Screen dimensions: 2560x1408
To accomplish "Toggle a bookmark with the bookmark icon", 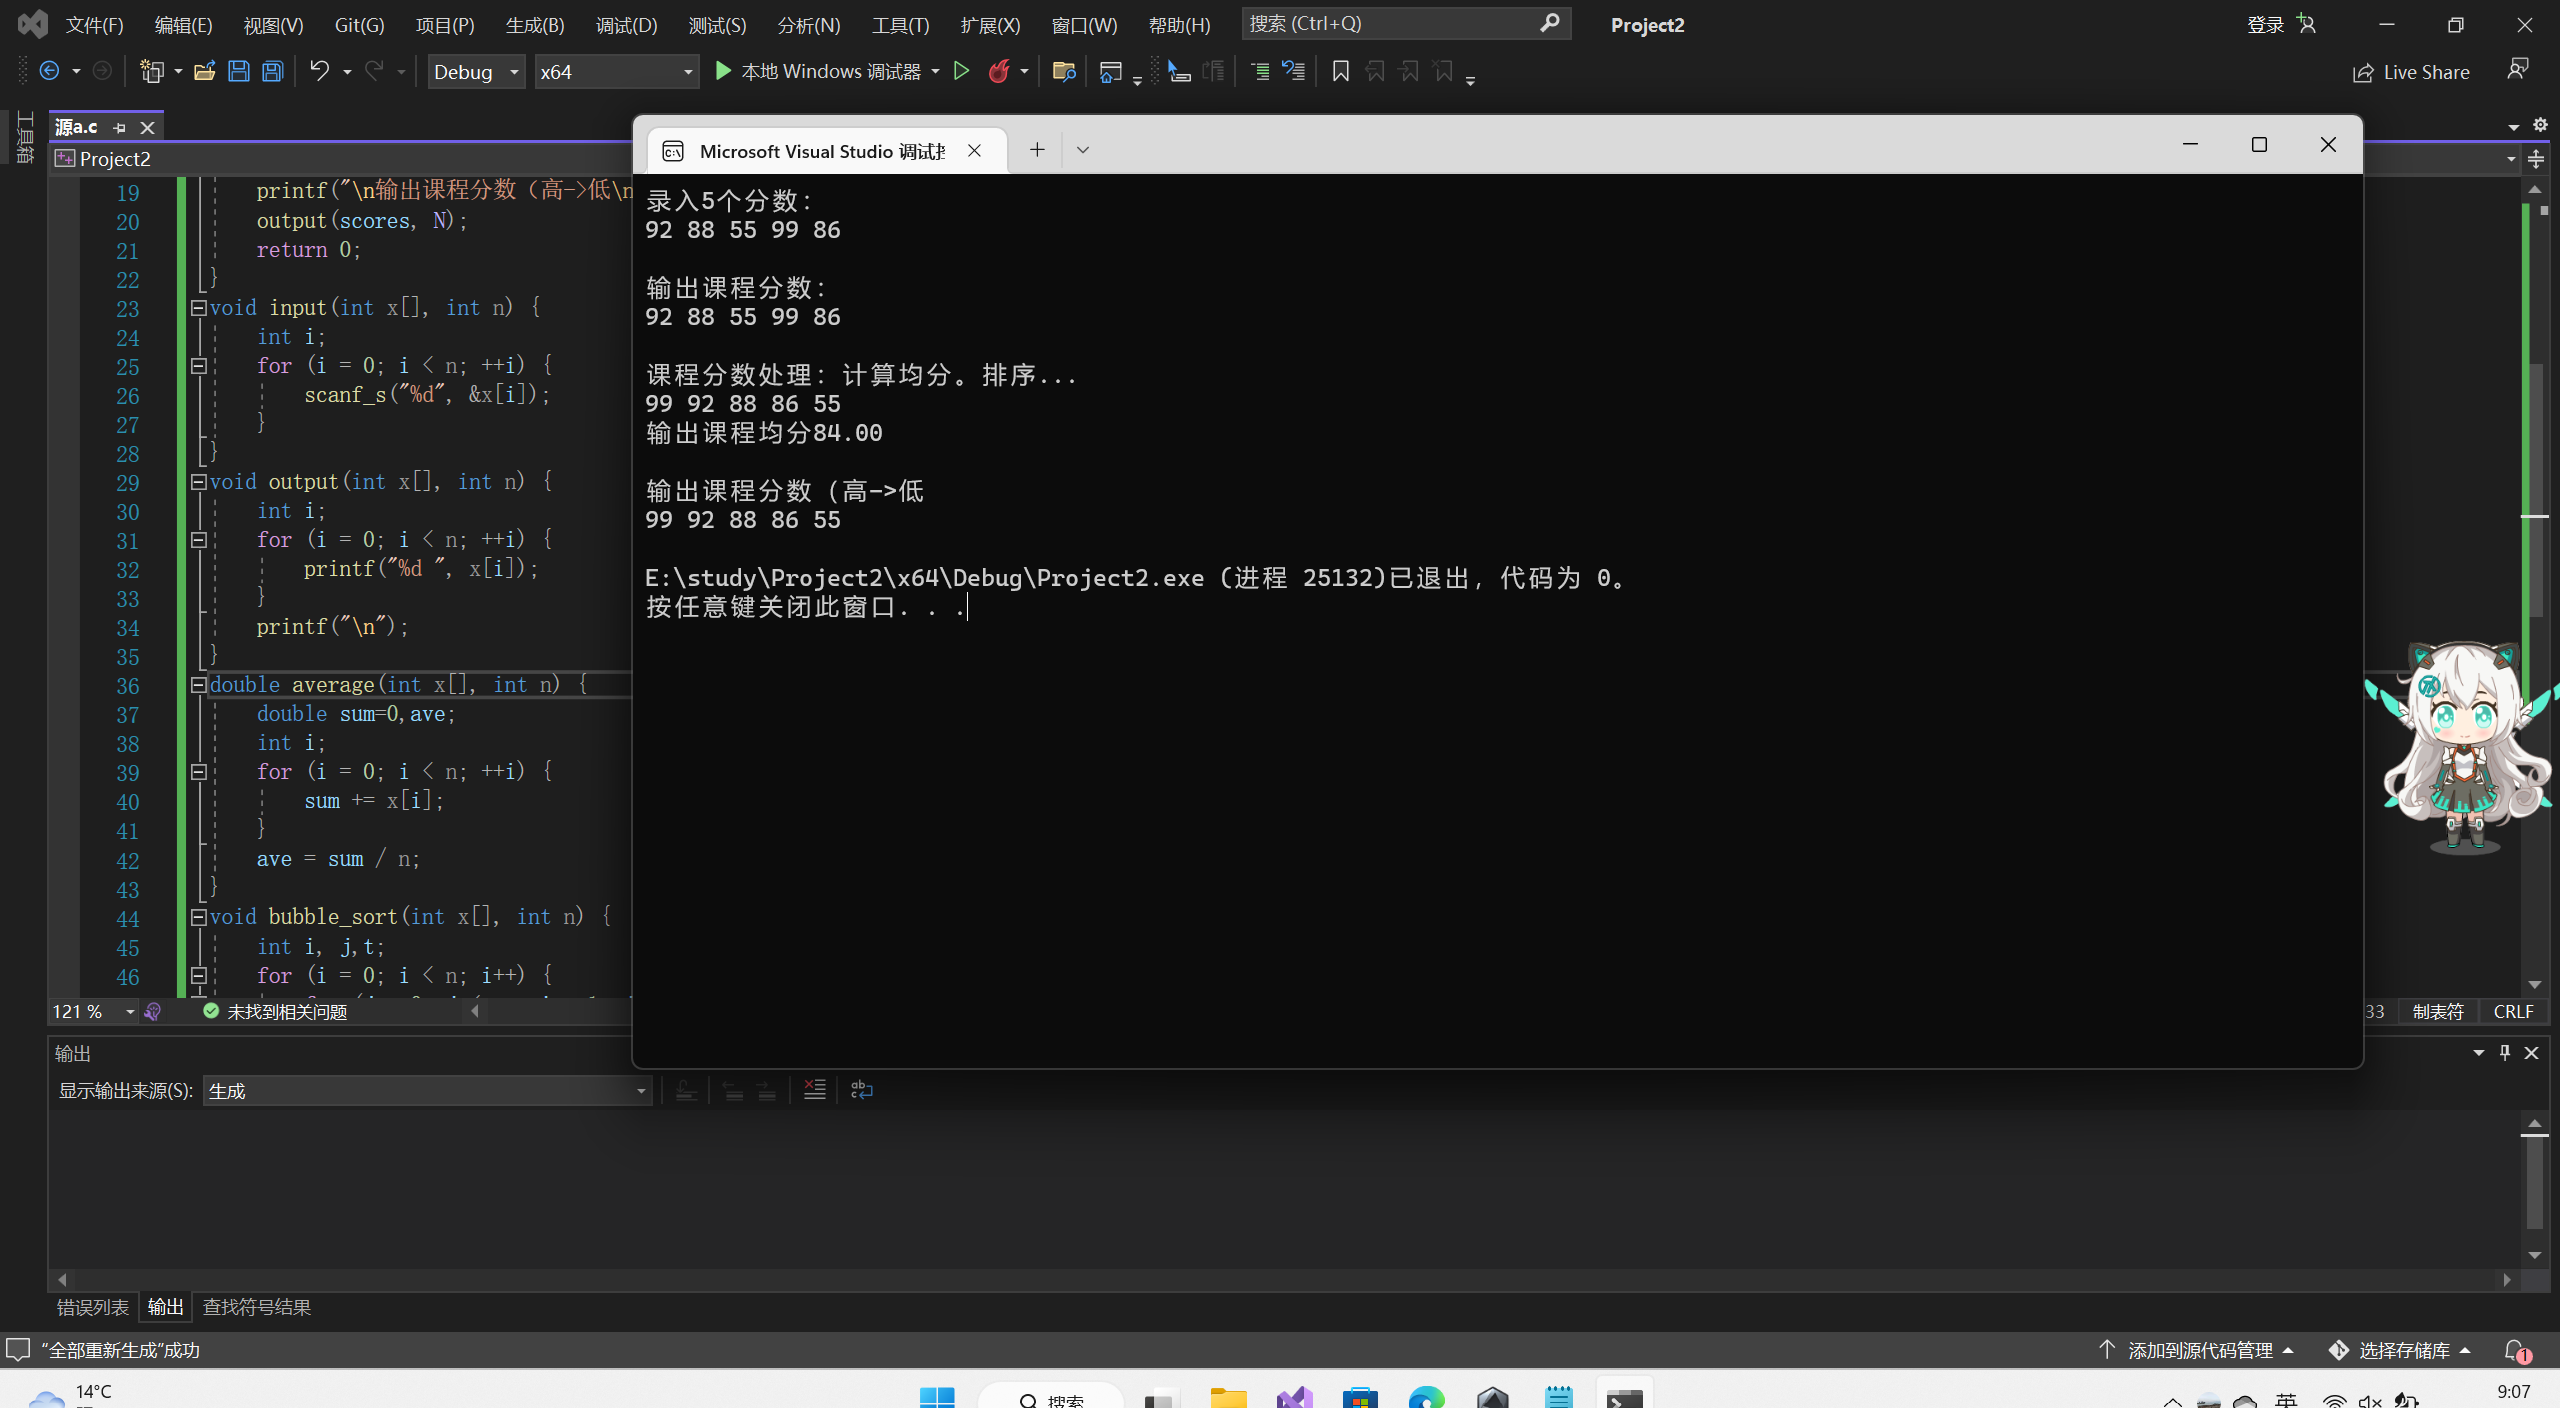I will pyautogui.click(x=1340, y=71).
